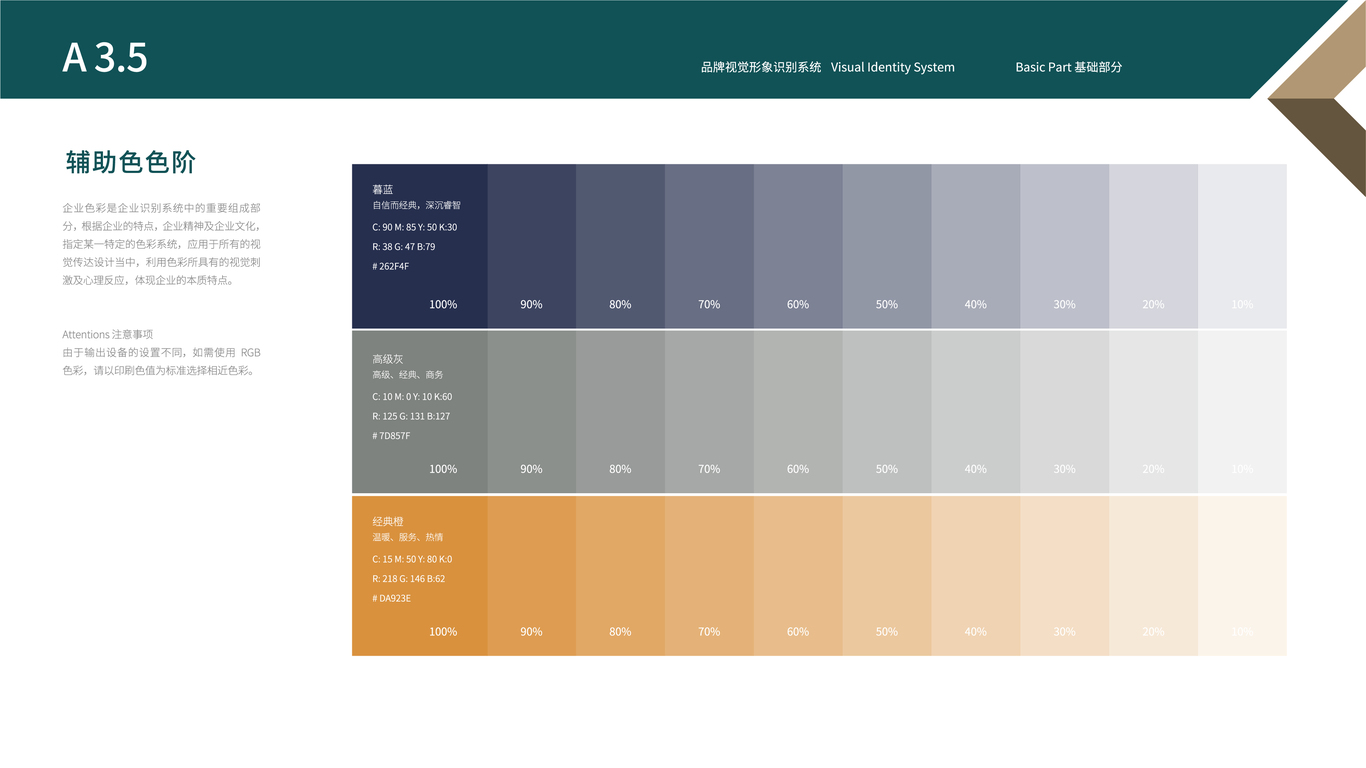Screen dimensions: 1366x768
Task: Click the R: 218 G: 146 B:62 value
Action: (x=409, y=578)
